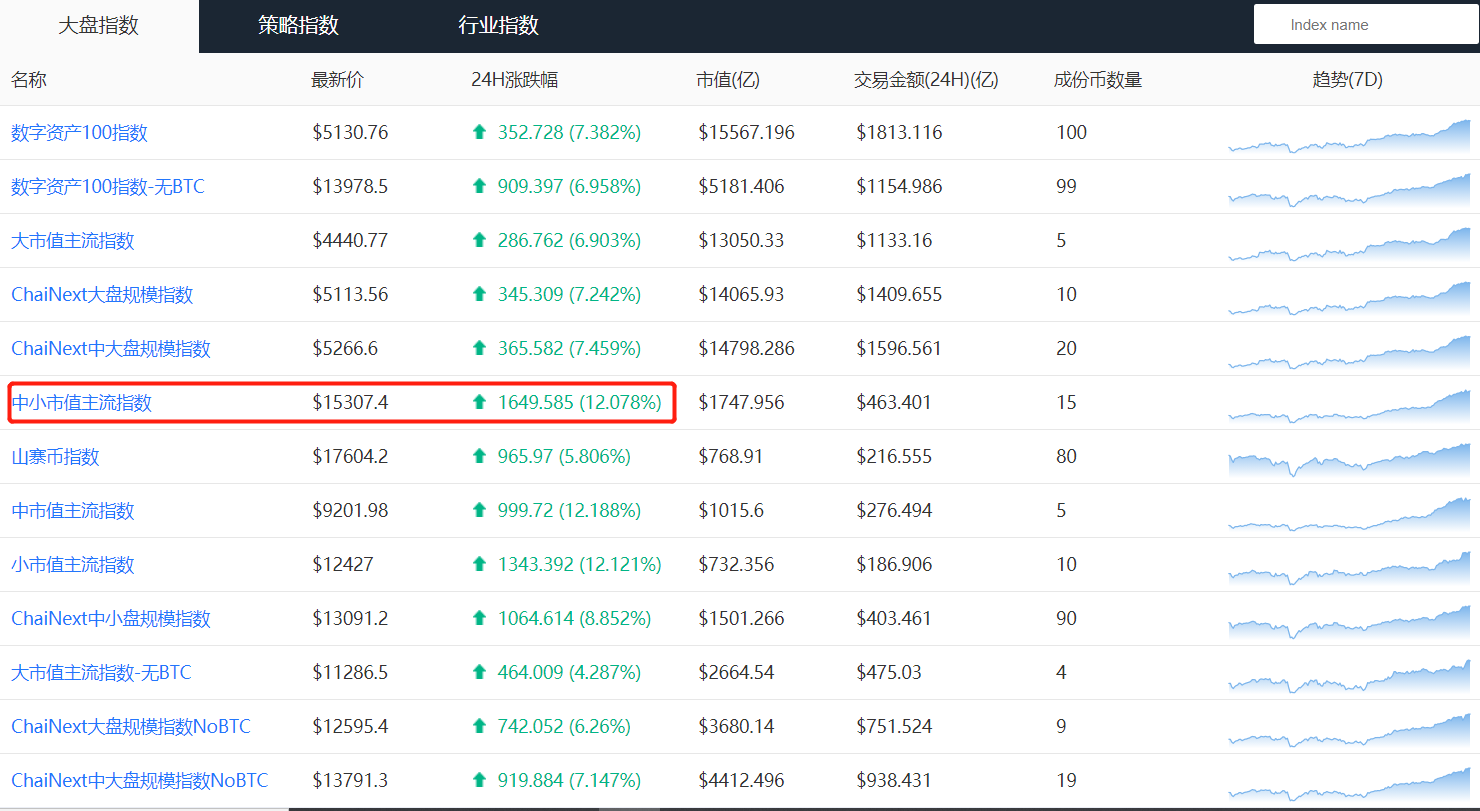Click the 小市值主流指数 7D trend chart
The height and width of the screenshot is (811, 1480).
coord(1349,568)
